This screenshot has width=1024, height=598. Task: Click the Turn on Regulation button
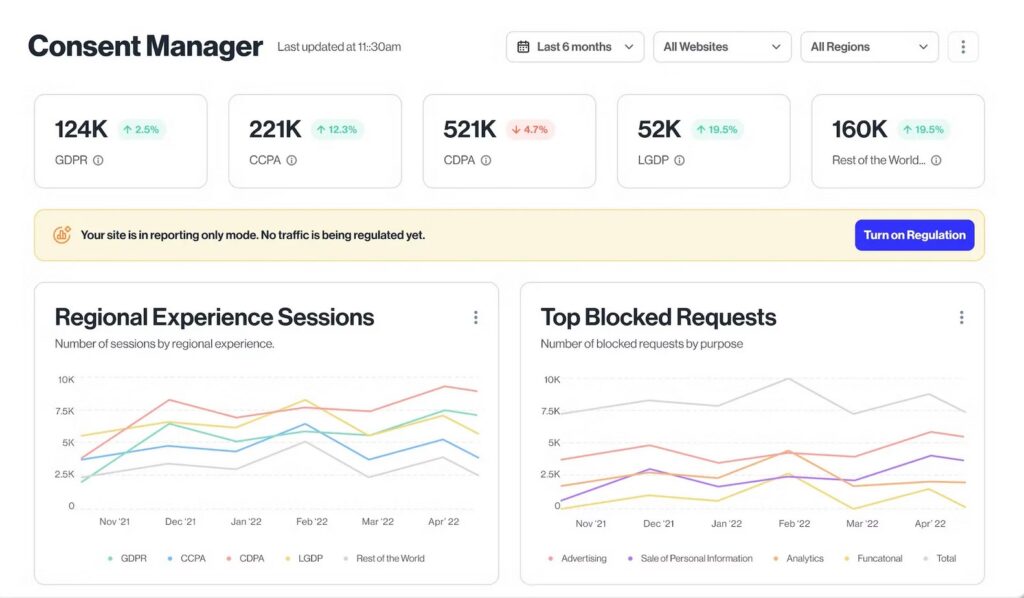point(914,235)
